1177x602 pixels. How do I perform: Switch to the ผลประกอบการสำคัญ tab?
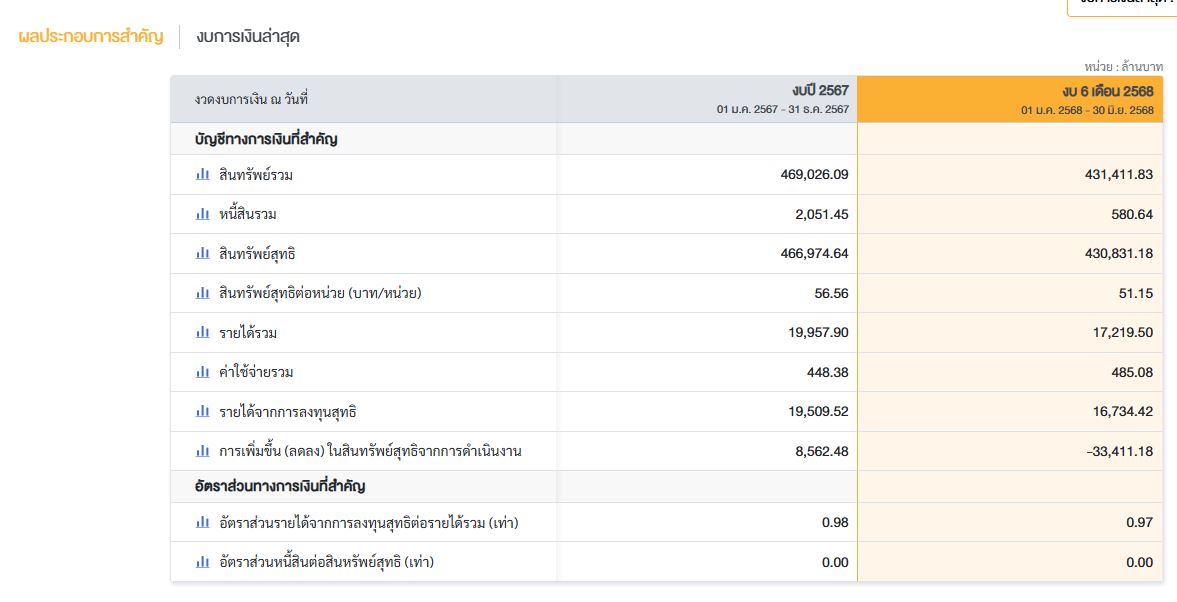click(91, 37)
